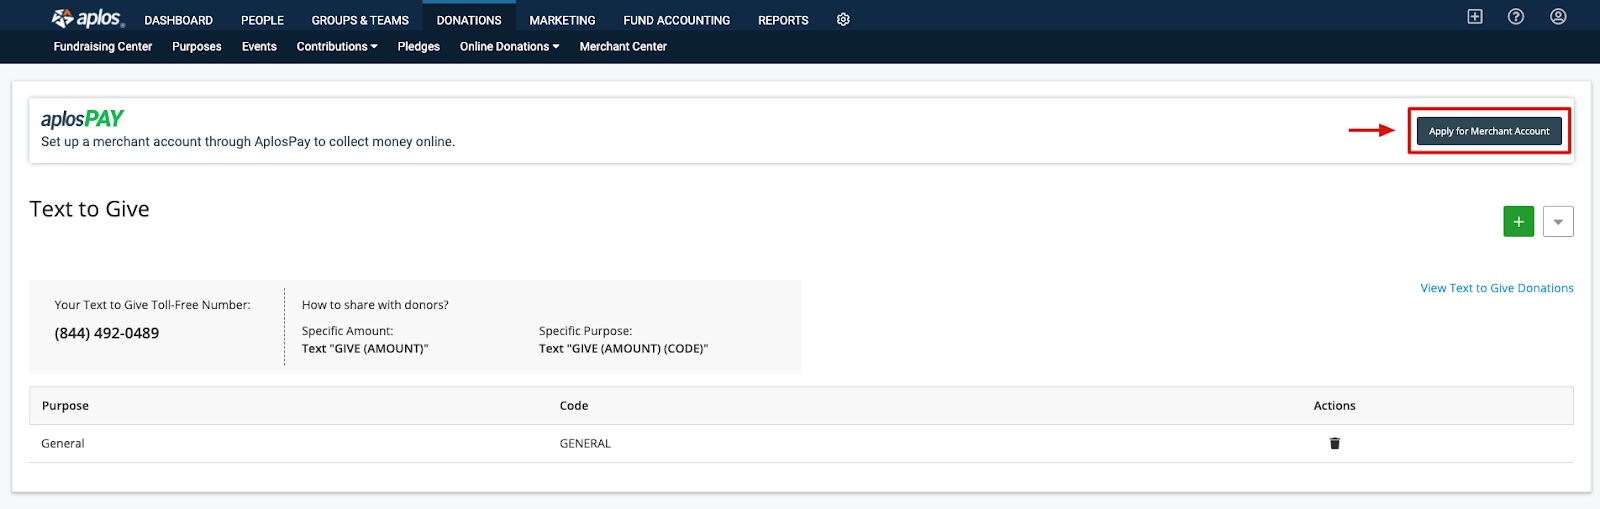Expand the Online Donations submenu
Screen dimensions: 1600x509
click(x=509, y=47)
